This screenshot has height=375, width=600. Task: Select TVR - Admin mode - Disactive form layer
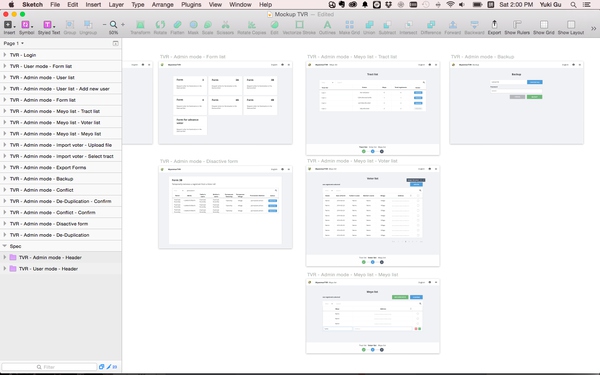(x=61, y=223)
